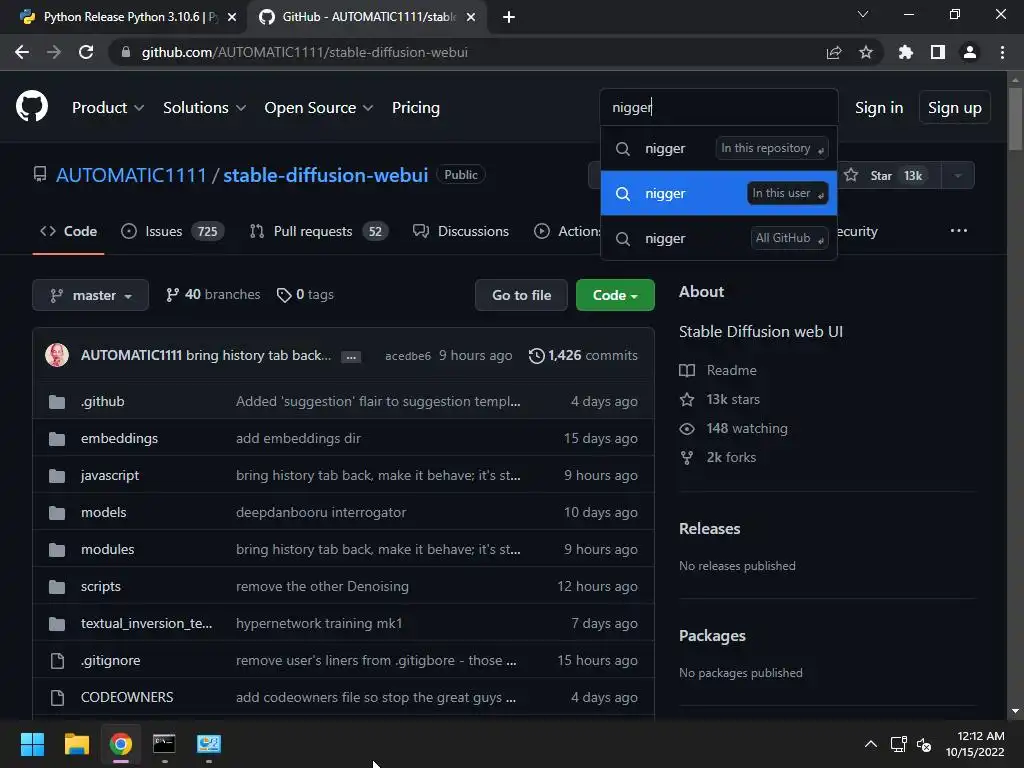Open the .github folder
Image resolution: width=1024 pixels, height=768 pixels.
coord(103,401)
